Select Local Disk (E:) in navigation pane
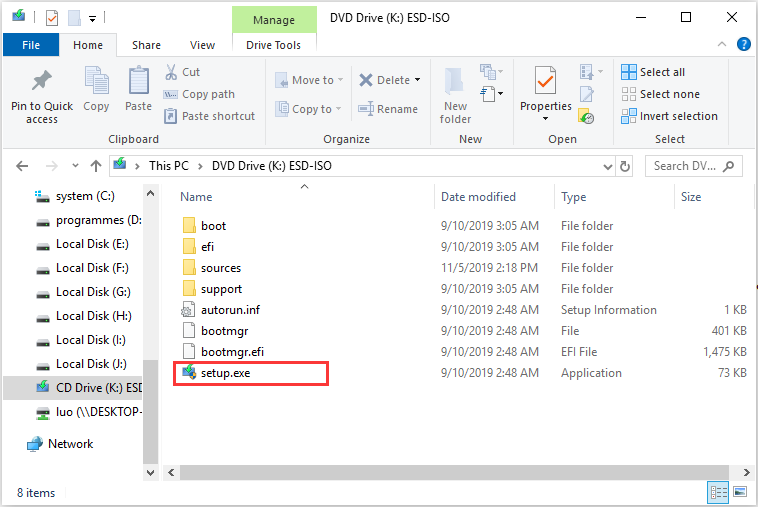 [92, 244]
